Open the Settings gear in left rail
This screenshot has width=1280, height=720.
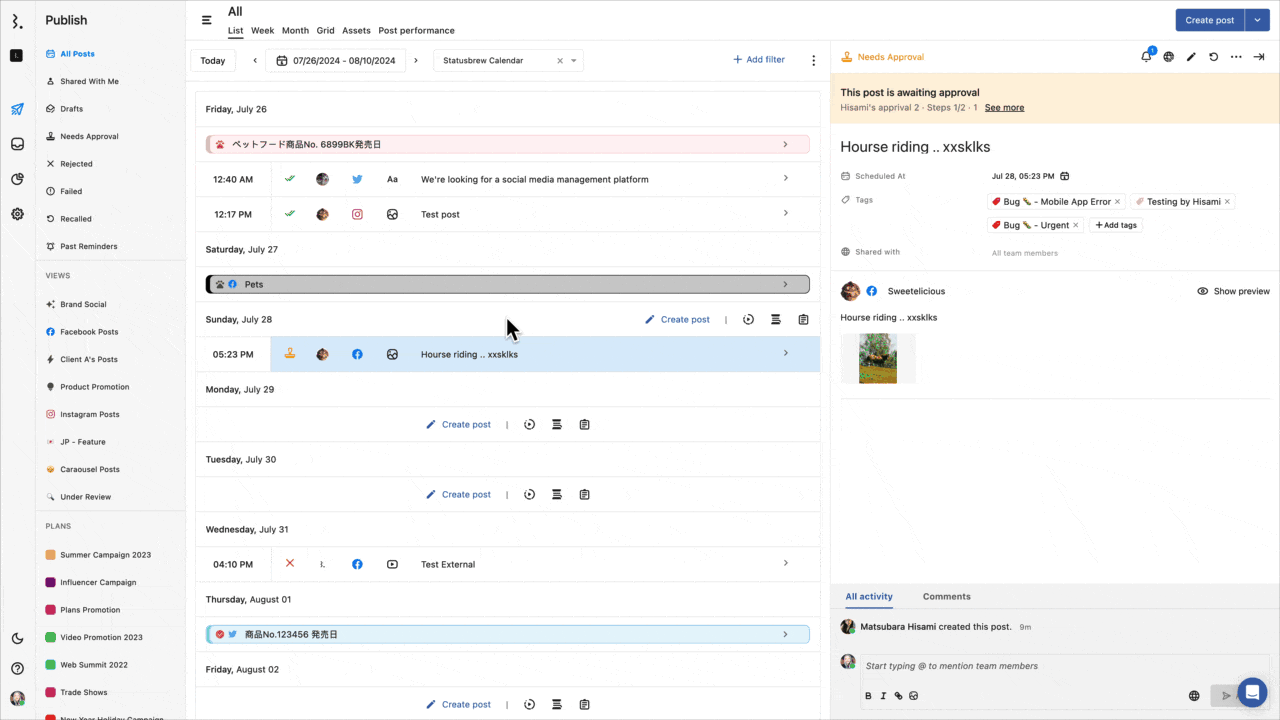[17, 214]
